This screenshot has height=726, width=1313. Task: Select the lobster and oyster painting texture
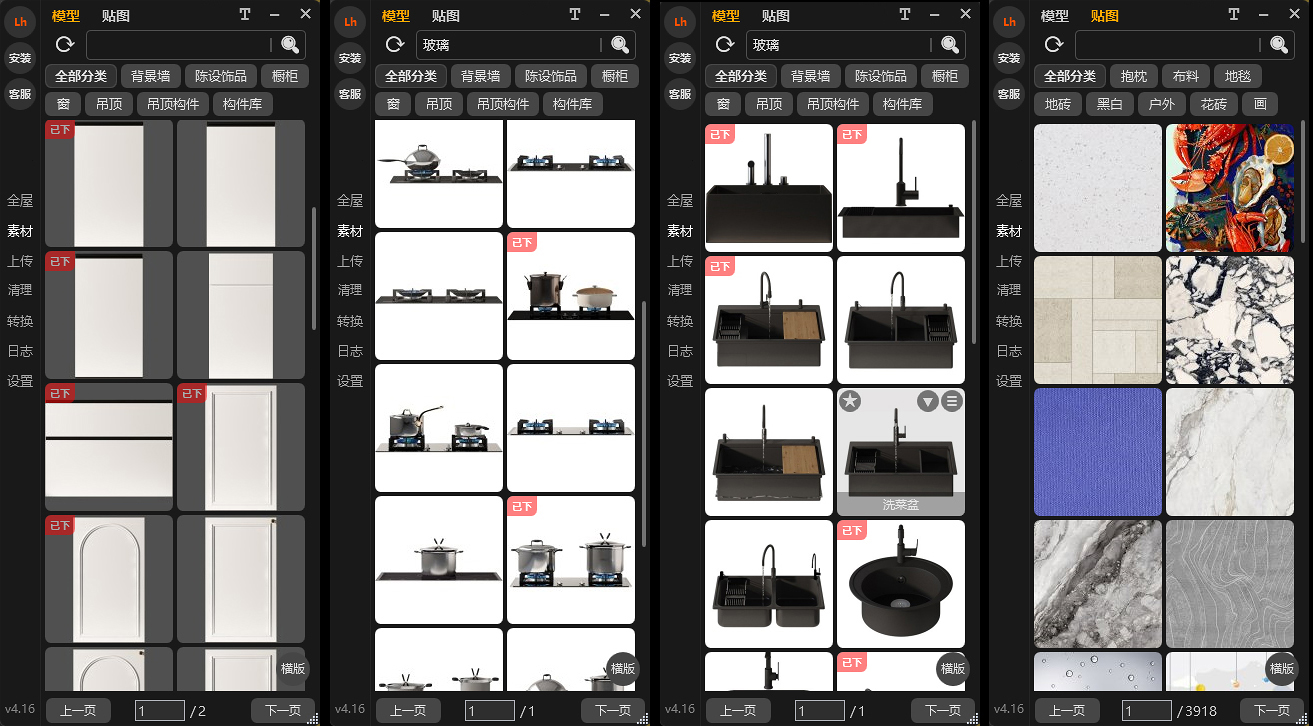click(x=1230, y=188)
